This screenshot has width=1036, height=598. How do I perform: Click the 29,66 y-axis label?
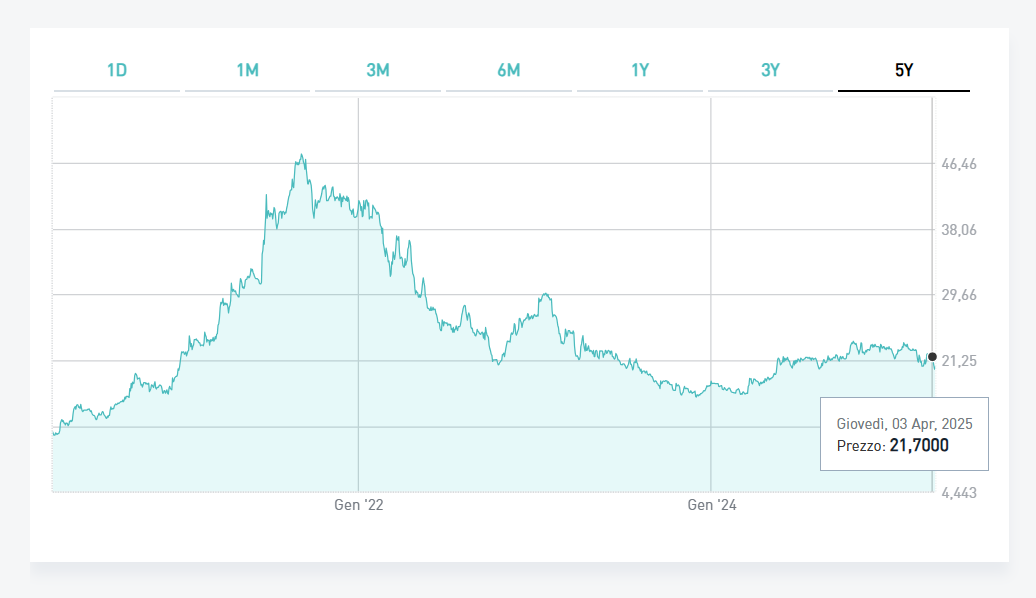click(959, 295)
